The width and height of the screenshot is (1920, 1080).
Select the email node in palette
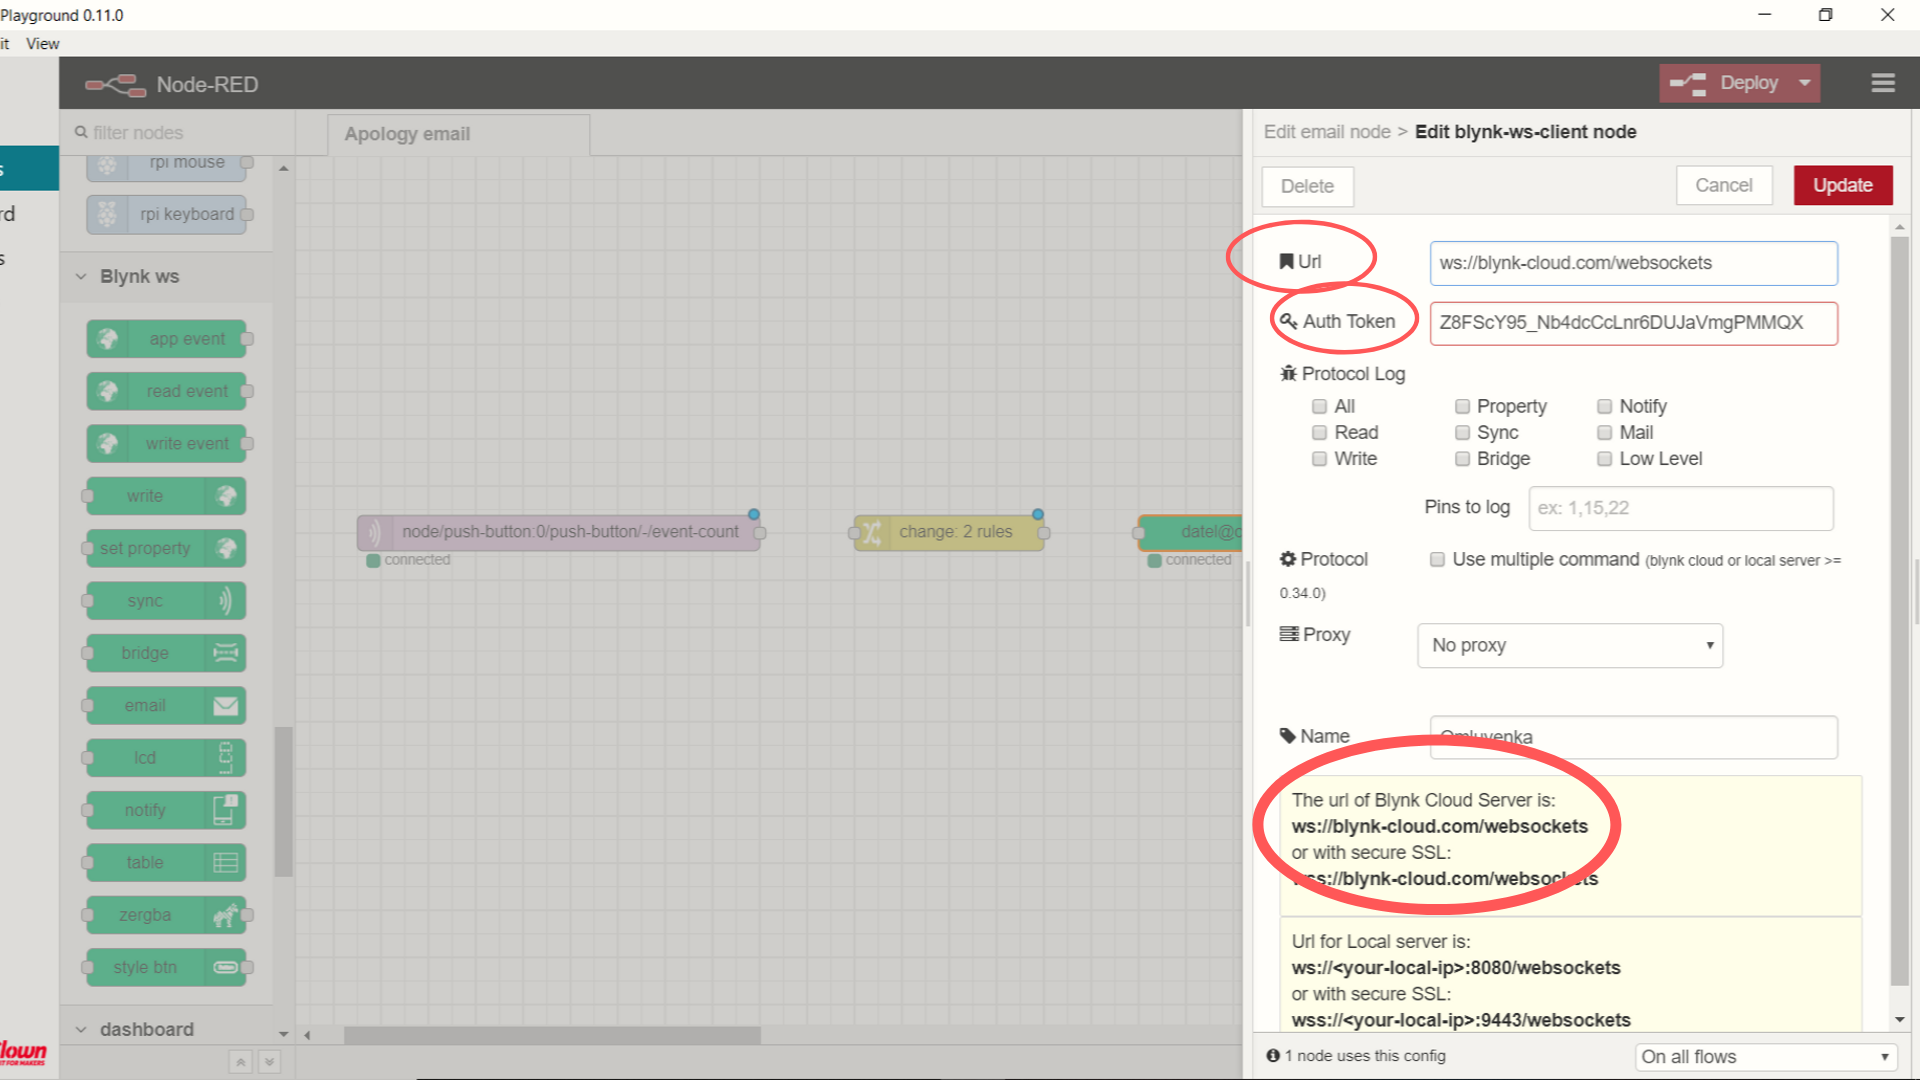166,705
